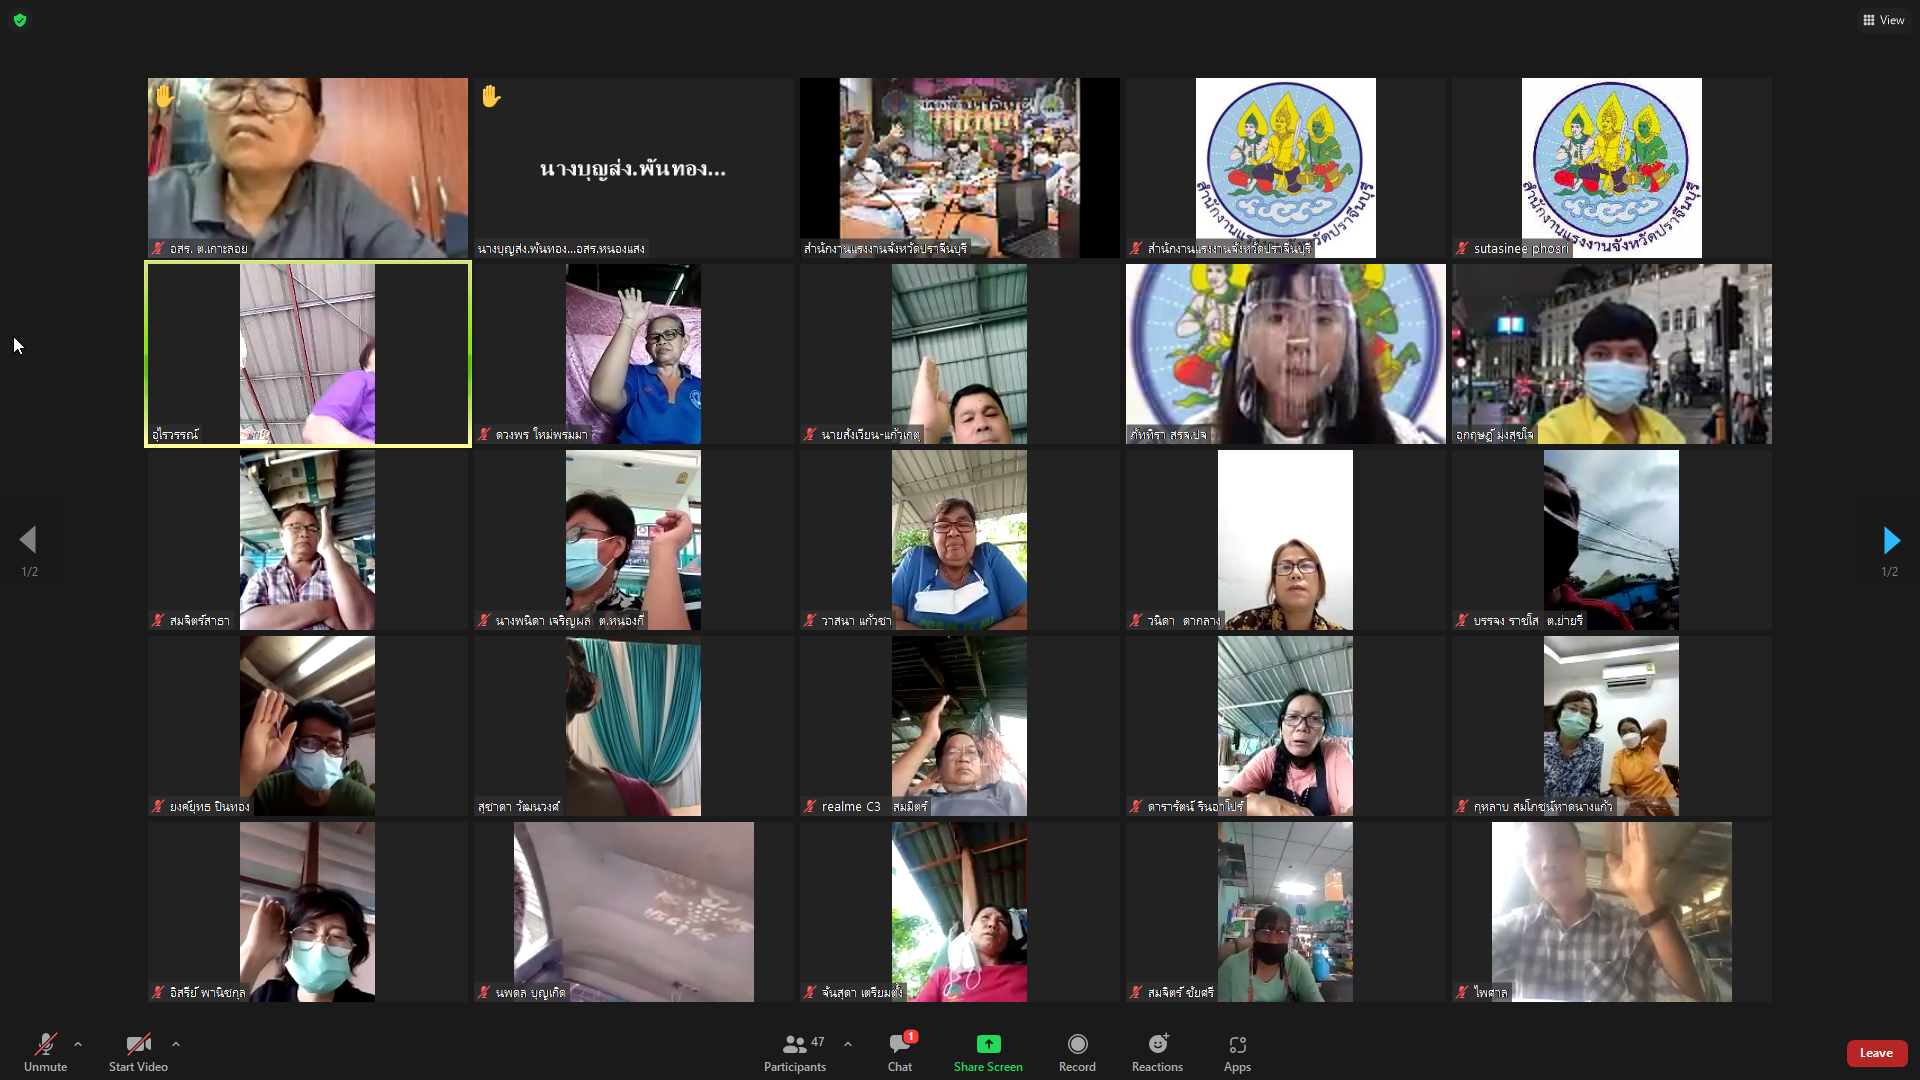Open the View layout menu

tap(1883, 20)
